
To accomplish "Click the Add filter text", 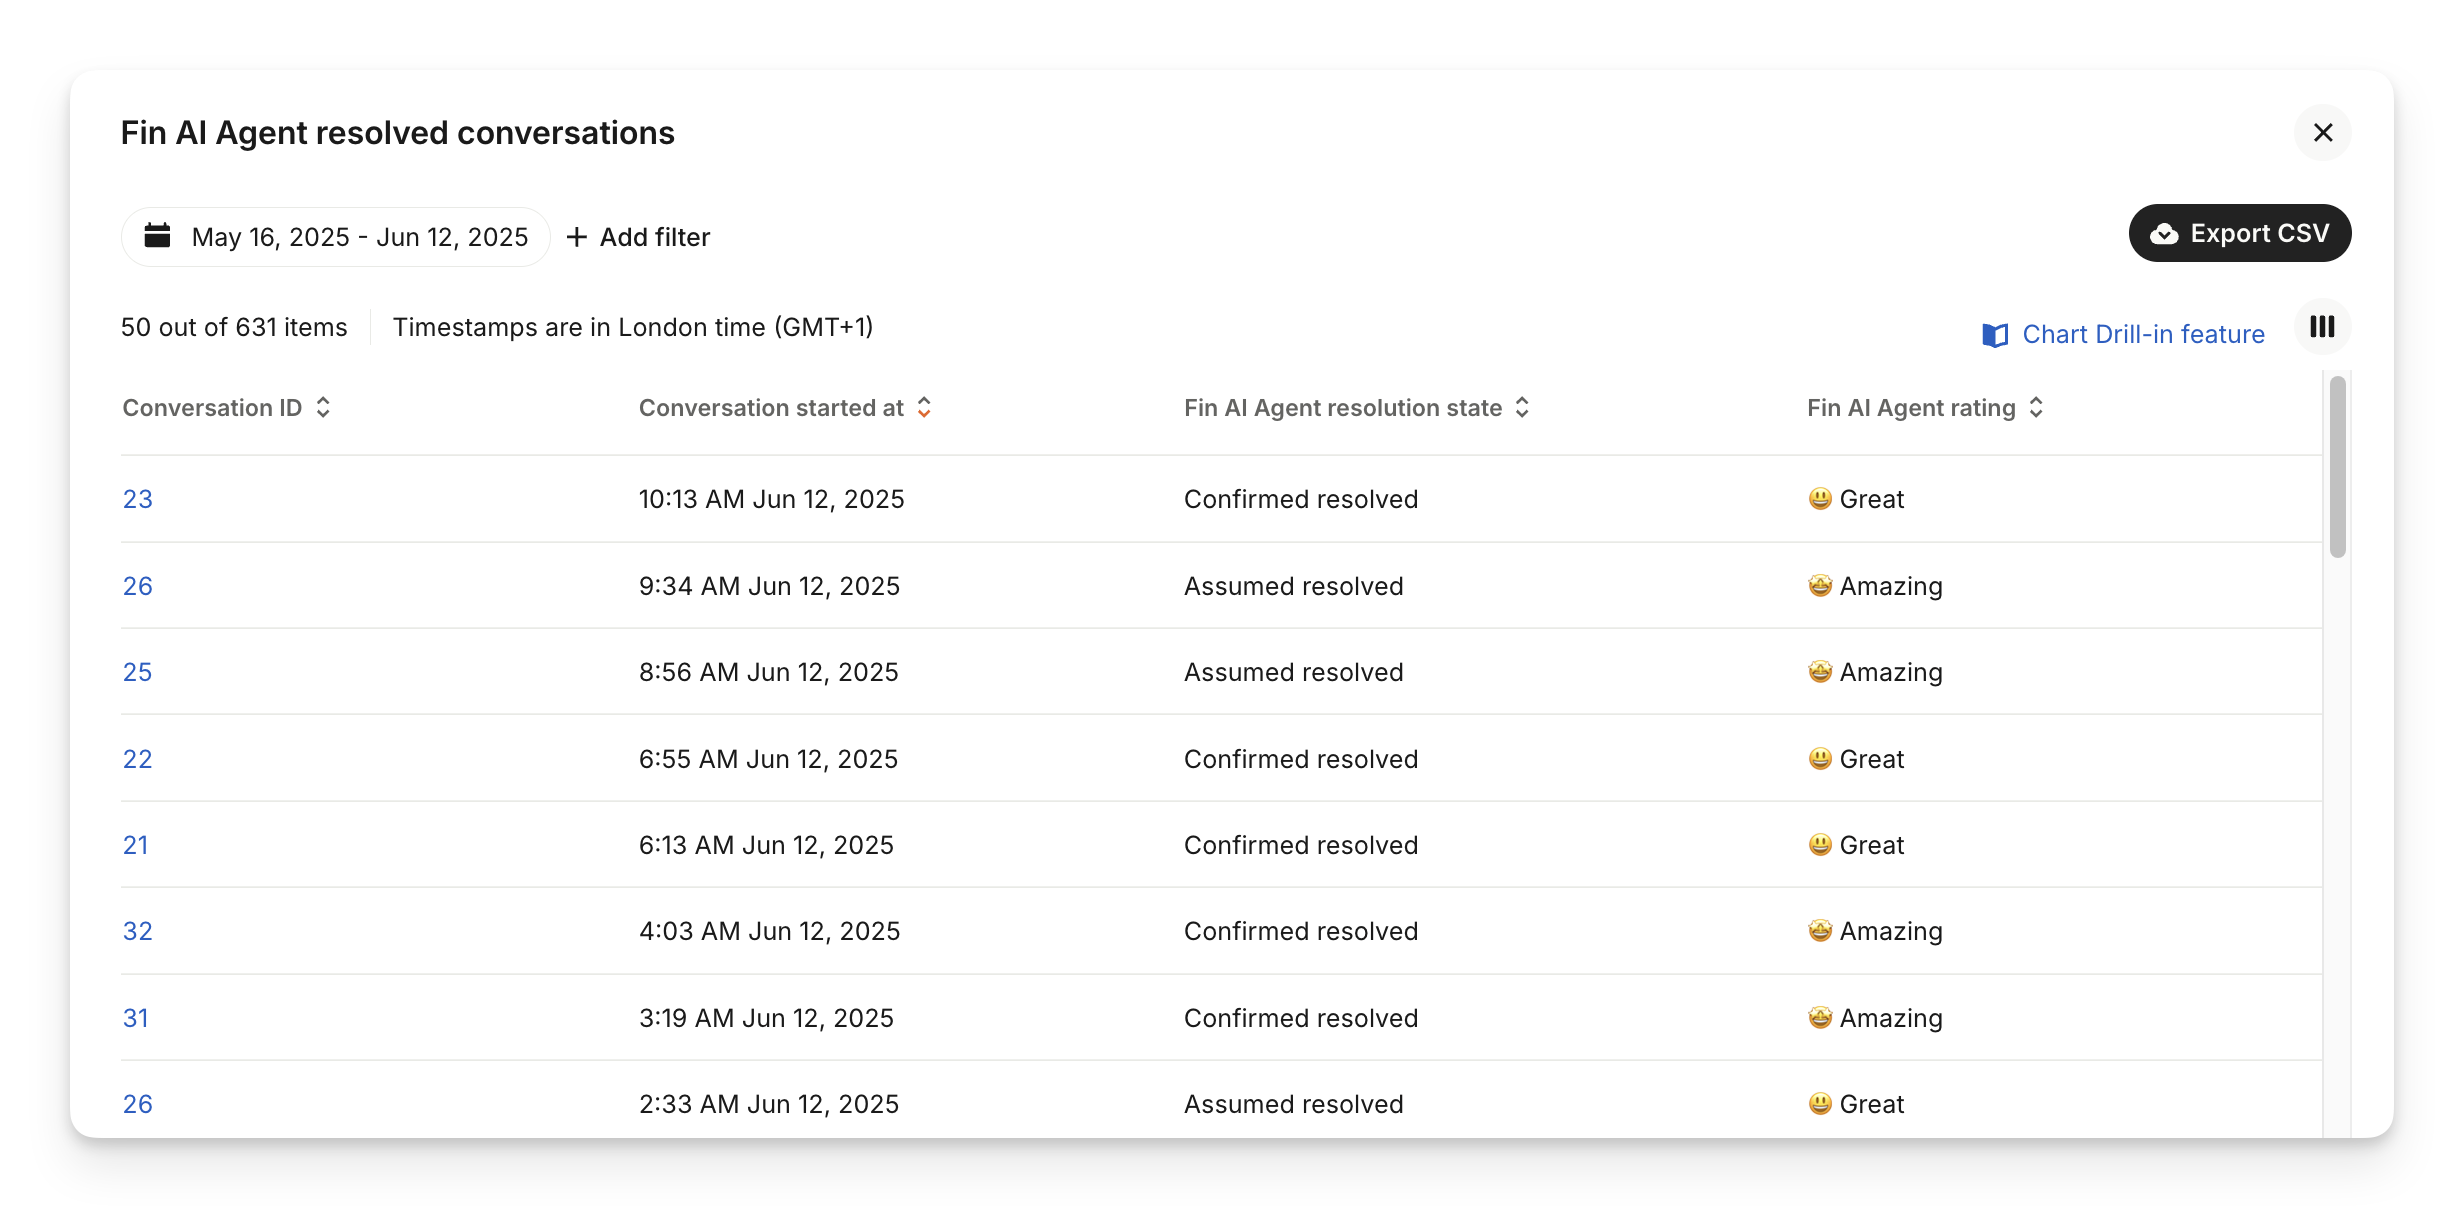I will pyautogui.click(x=655, y=237).
